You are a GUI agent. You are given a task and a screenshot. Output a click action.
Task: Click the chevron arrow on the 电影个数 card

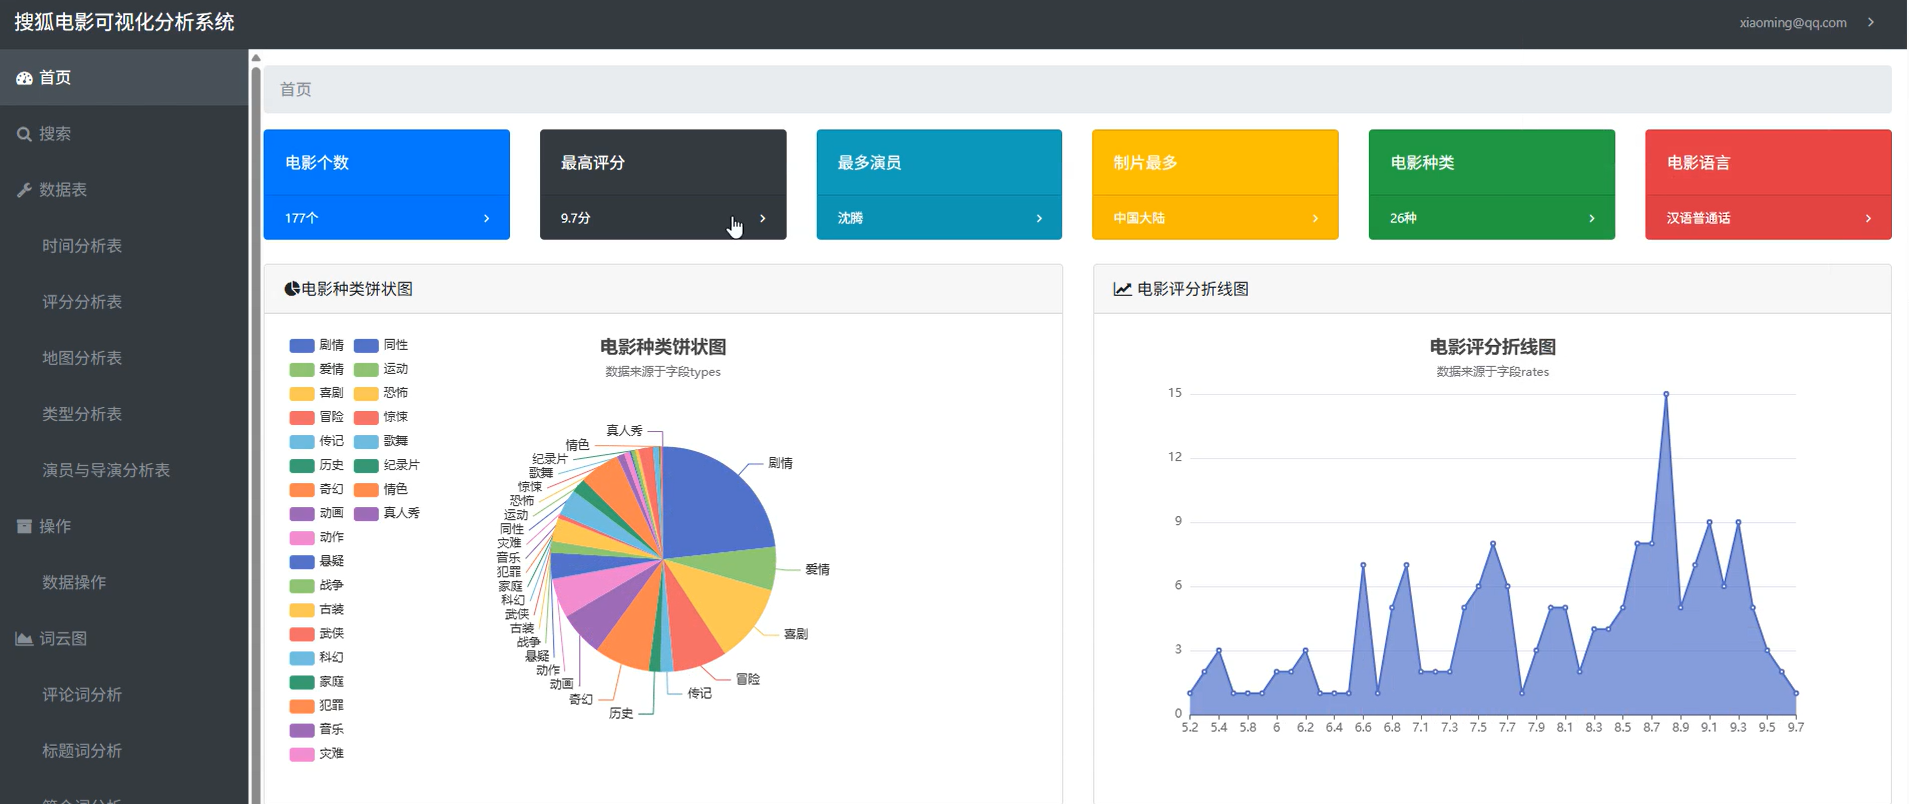click(x=487, y=218)
